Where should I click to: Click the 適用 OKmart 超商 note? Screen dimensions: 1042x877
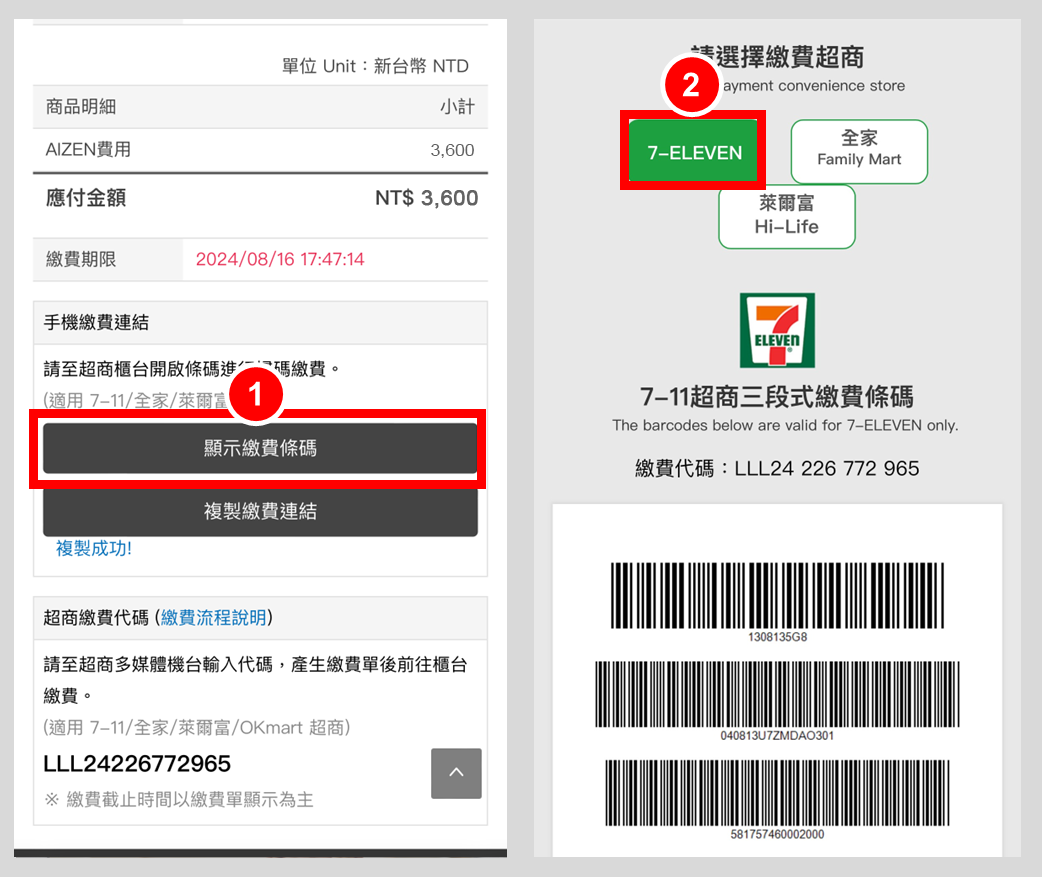(197, 728)
